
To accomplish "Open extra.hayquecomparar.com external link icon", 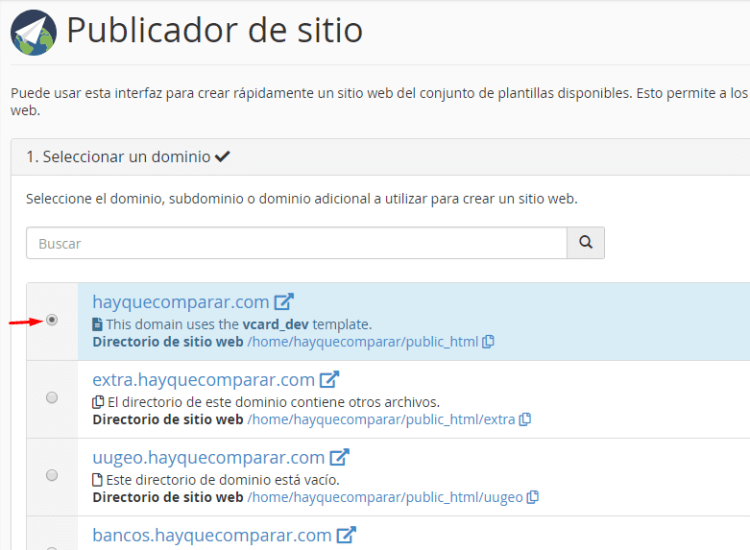I will click(329, 380).
